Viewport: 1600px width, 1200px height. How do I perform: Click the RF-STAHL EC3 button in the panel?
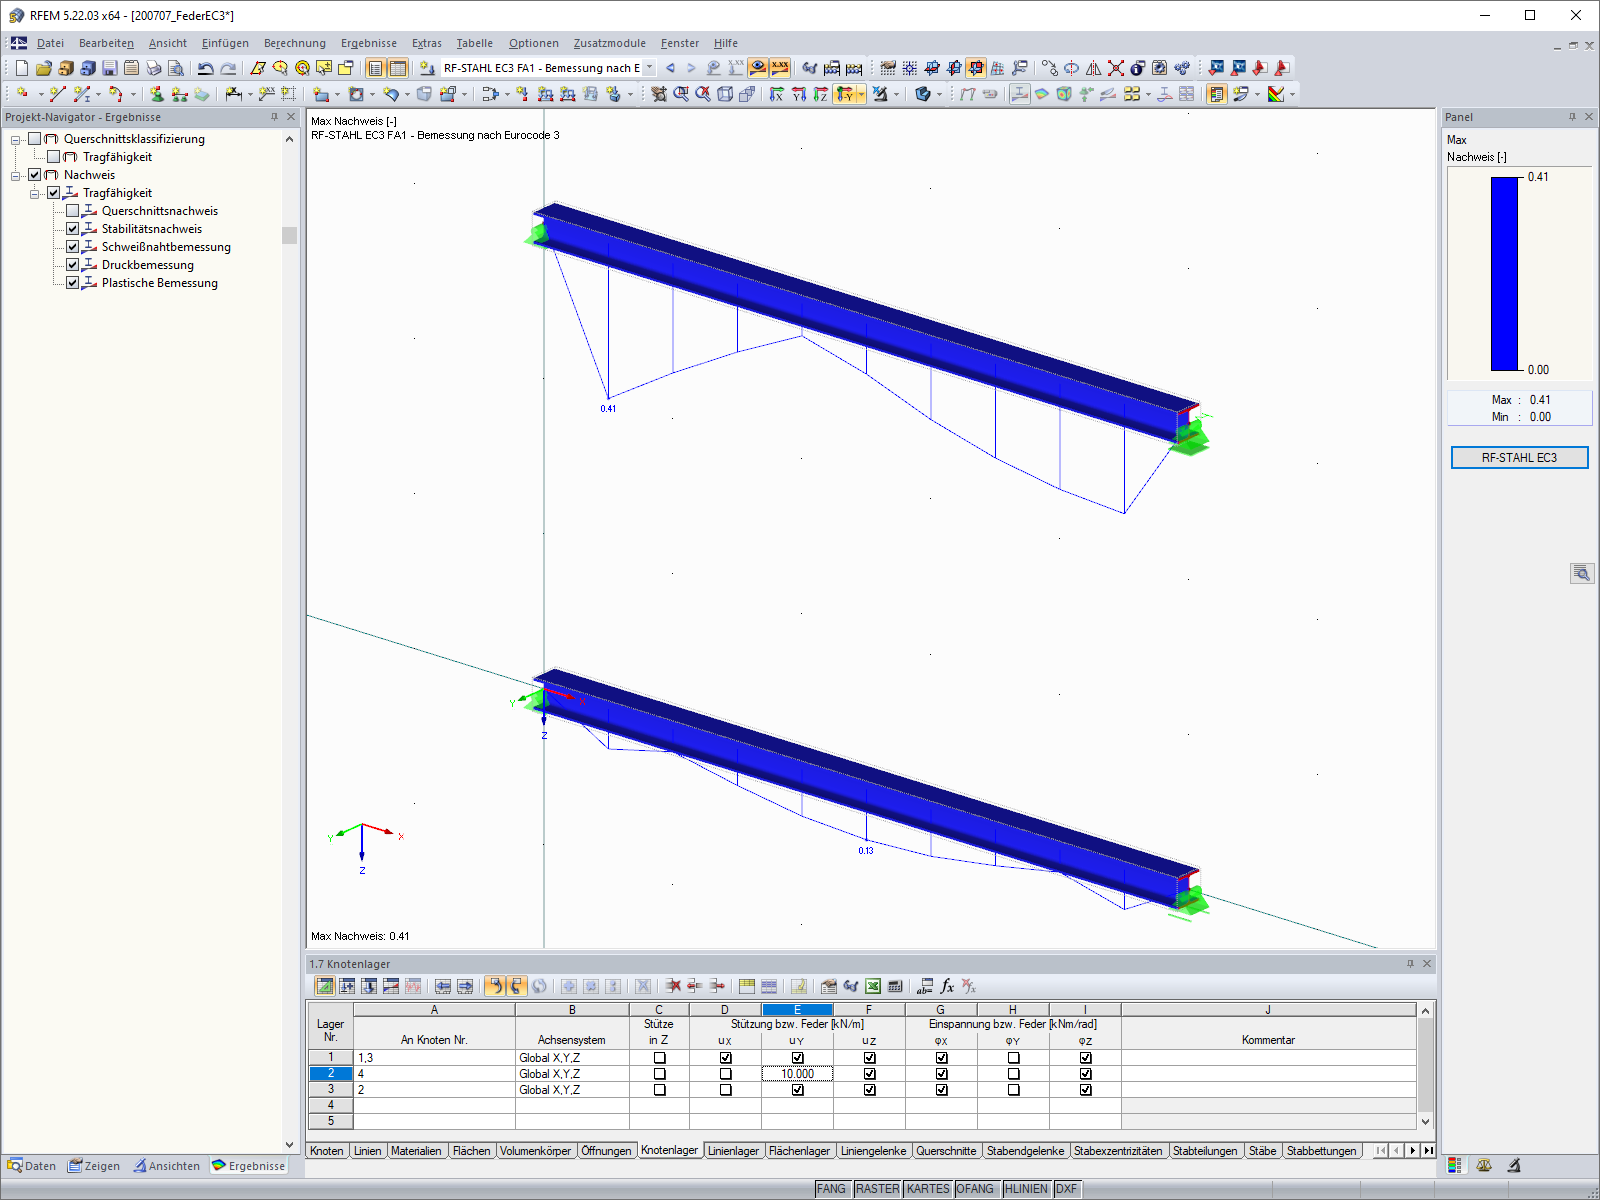1519,458
